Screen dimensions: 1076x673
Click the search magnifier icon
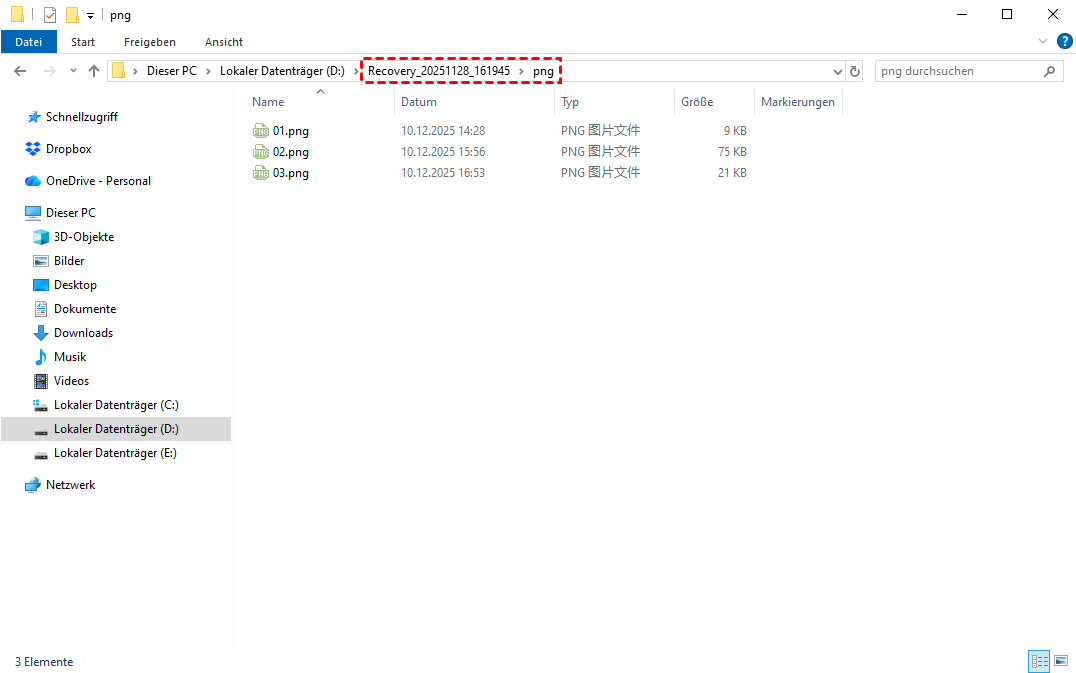(1049, 71)
